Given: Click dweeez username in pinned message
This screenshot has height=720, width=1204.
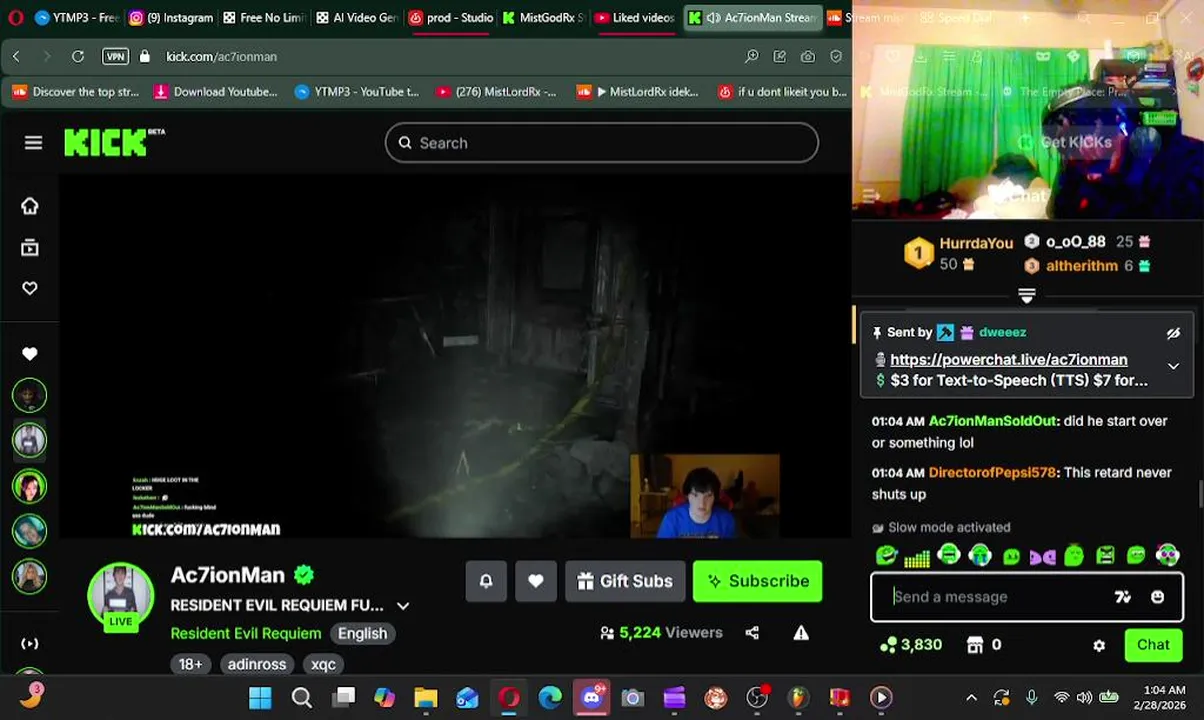Looking at the screenshot, I should (1002, 332).
